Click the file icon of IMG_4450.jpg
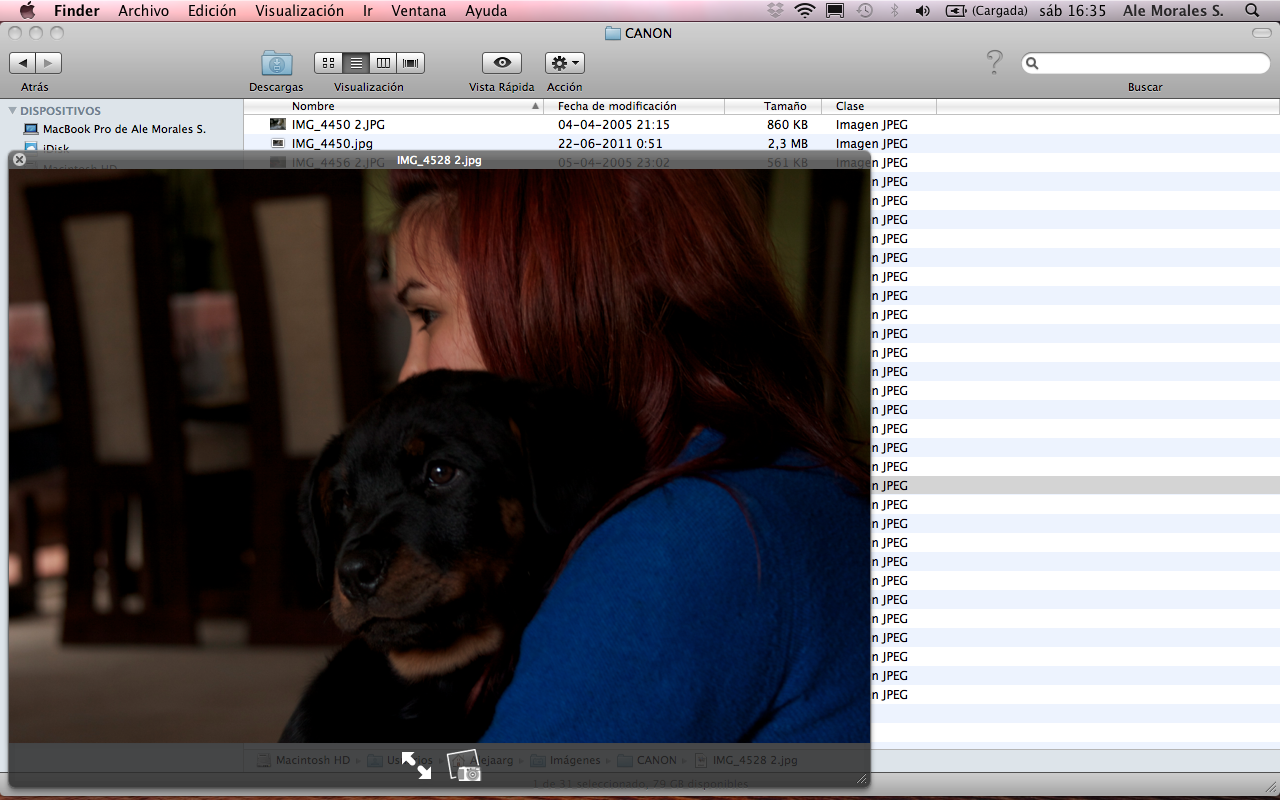1280x800 pixels. [278, 144]
